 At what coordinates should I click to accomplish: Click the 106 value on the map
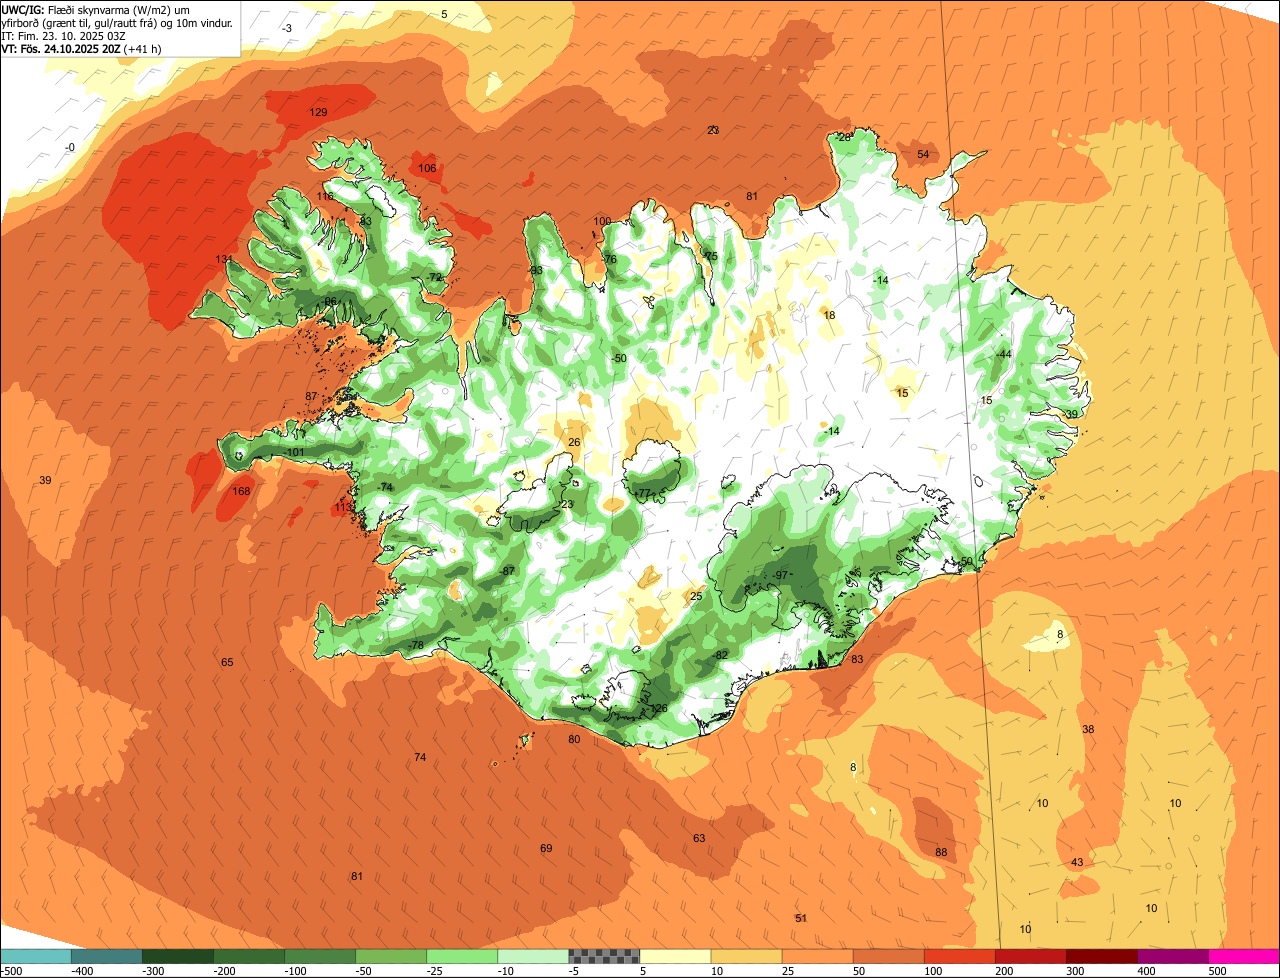point(427,168)
